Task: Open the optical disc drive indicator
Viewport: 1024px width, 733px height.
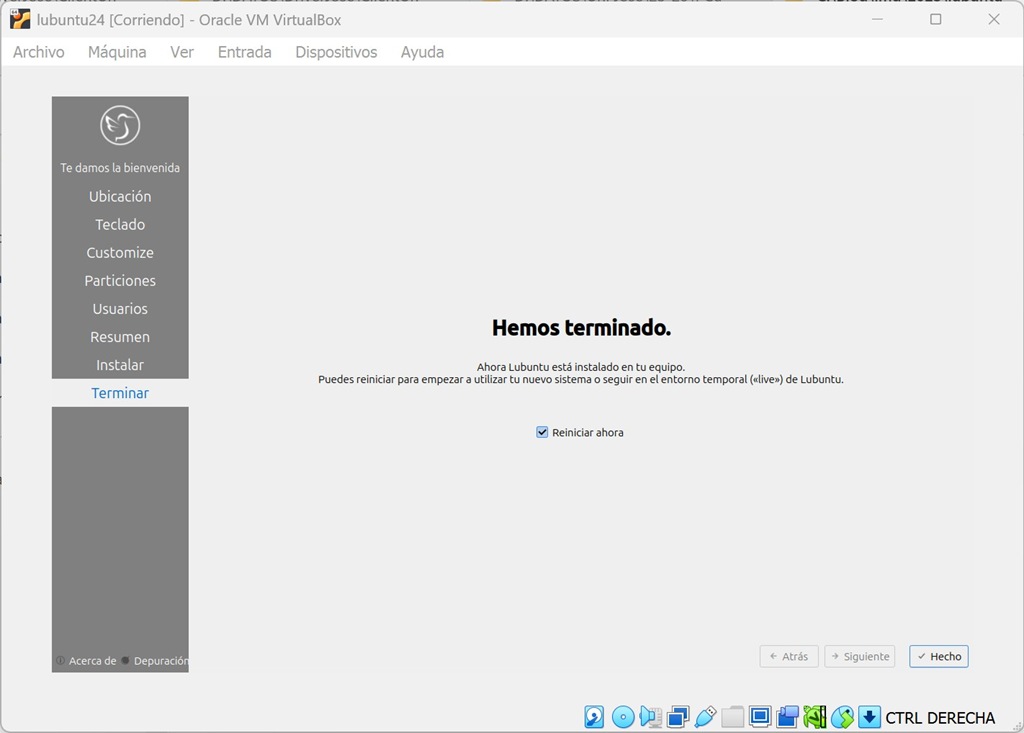Action: (x=623, y=717)
